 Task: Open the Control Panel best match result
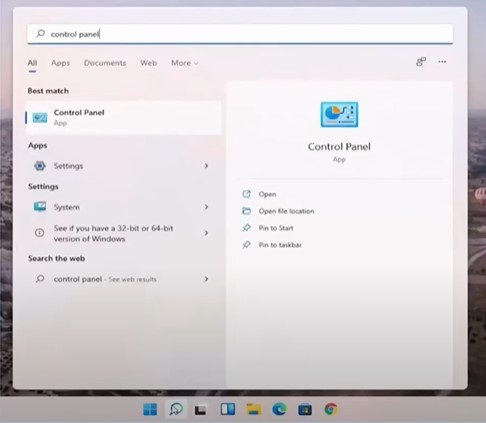coord(123,117)
